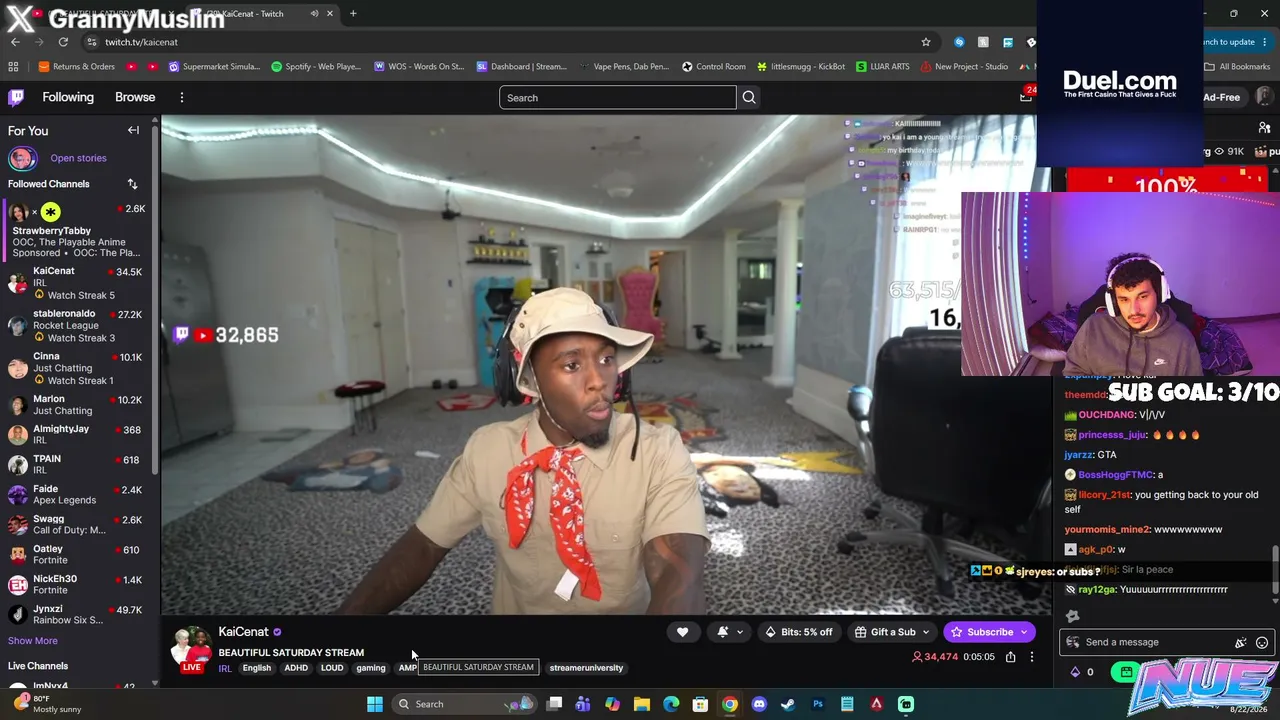The width and height of the screenshot is (1280, 720).
Task: Click the Open stories link
Action: pyautogui.click(x=78, y=158)
